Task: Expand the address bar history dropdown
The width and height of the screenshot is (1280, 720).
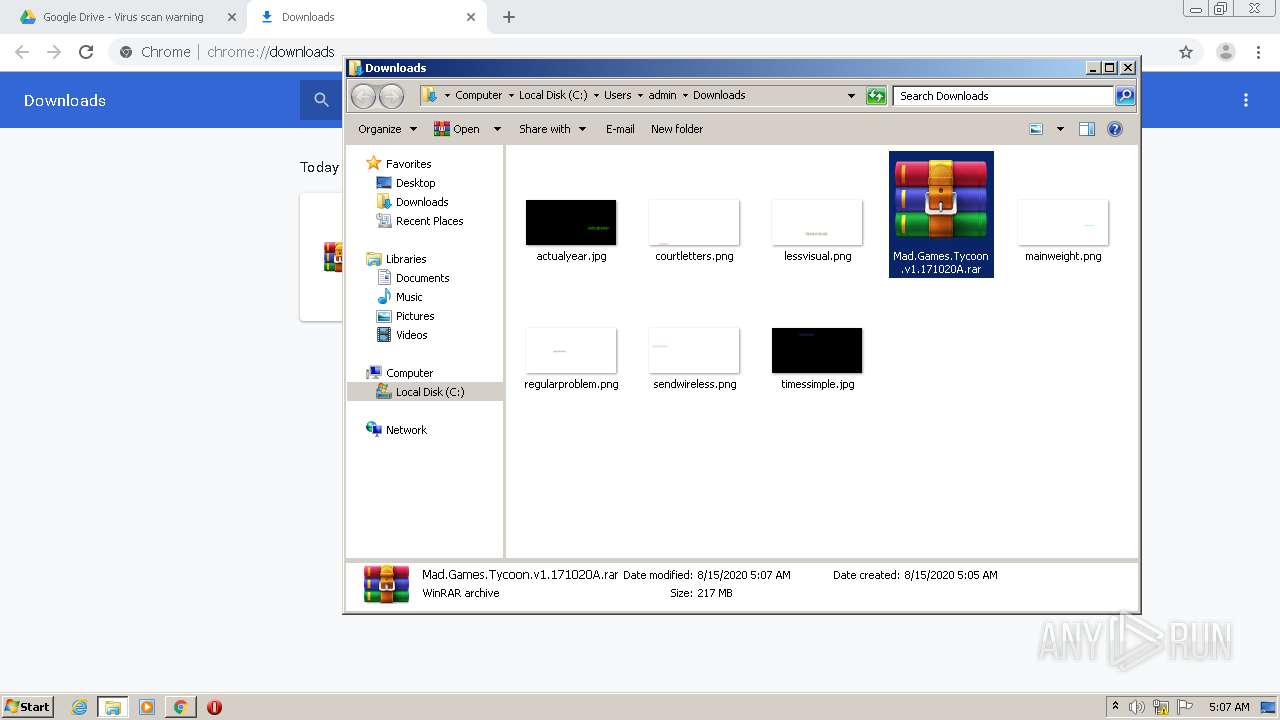Action: [851, 96]
